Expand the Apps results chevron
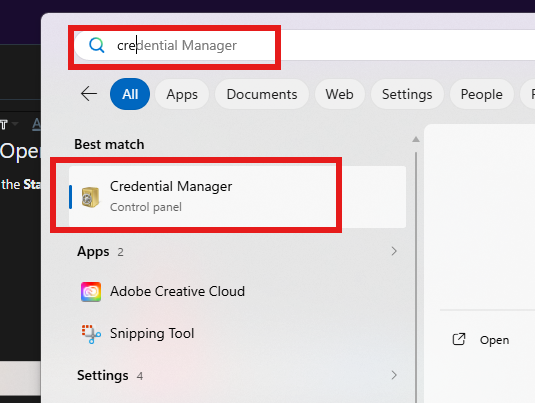Viewport: 535px width, 403px height. click(x=394, y=251)
